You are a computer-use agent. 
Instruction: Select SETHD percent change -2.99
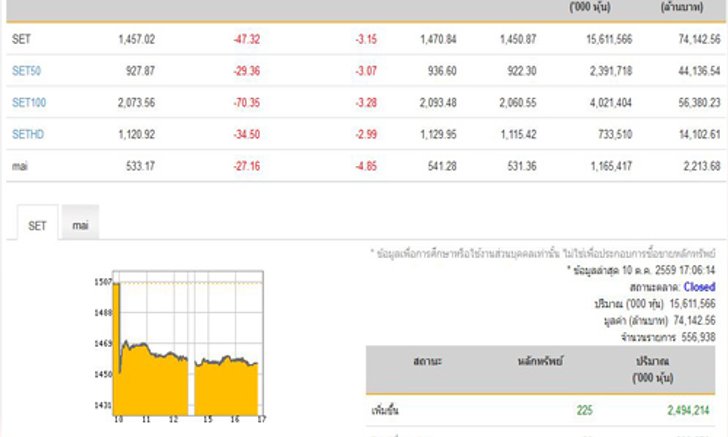pyautogui.click(x=366, y=134)
